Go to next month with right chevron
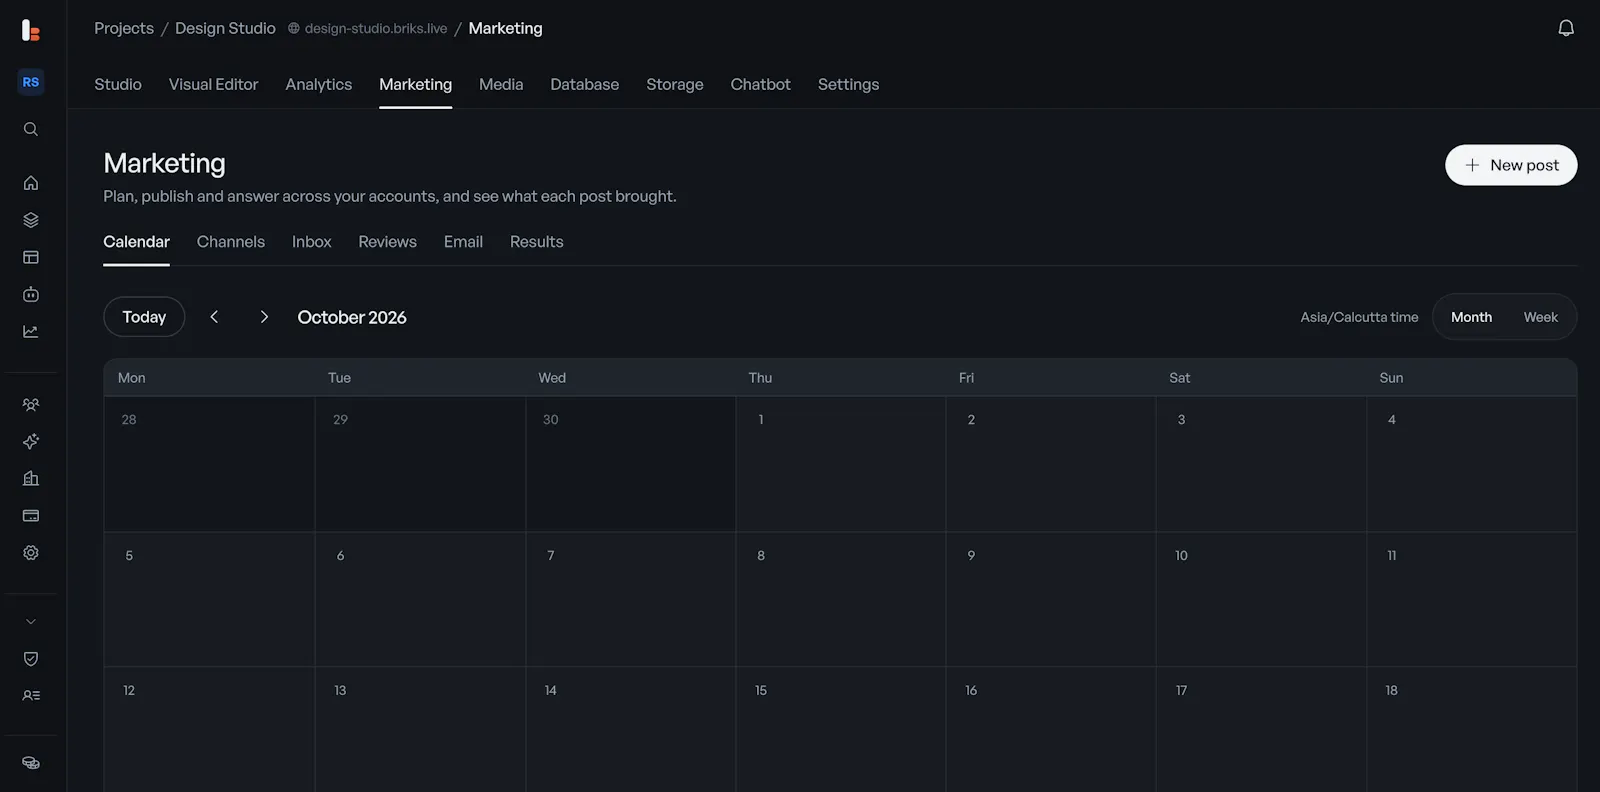 pyautogui.click(x=264, y=317)
